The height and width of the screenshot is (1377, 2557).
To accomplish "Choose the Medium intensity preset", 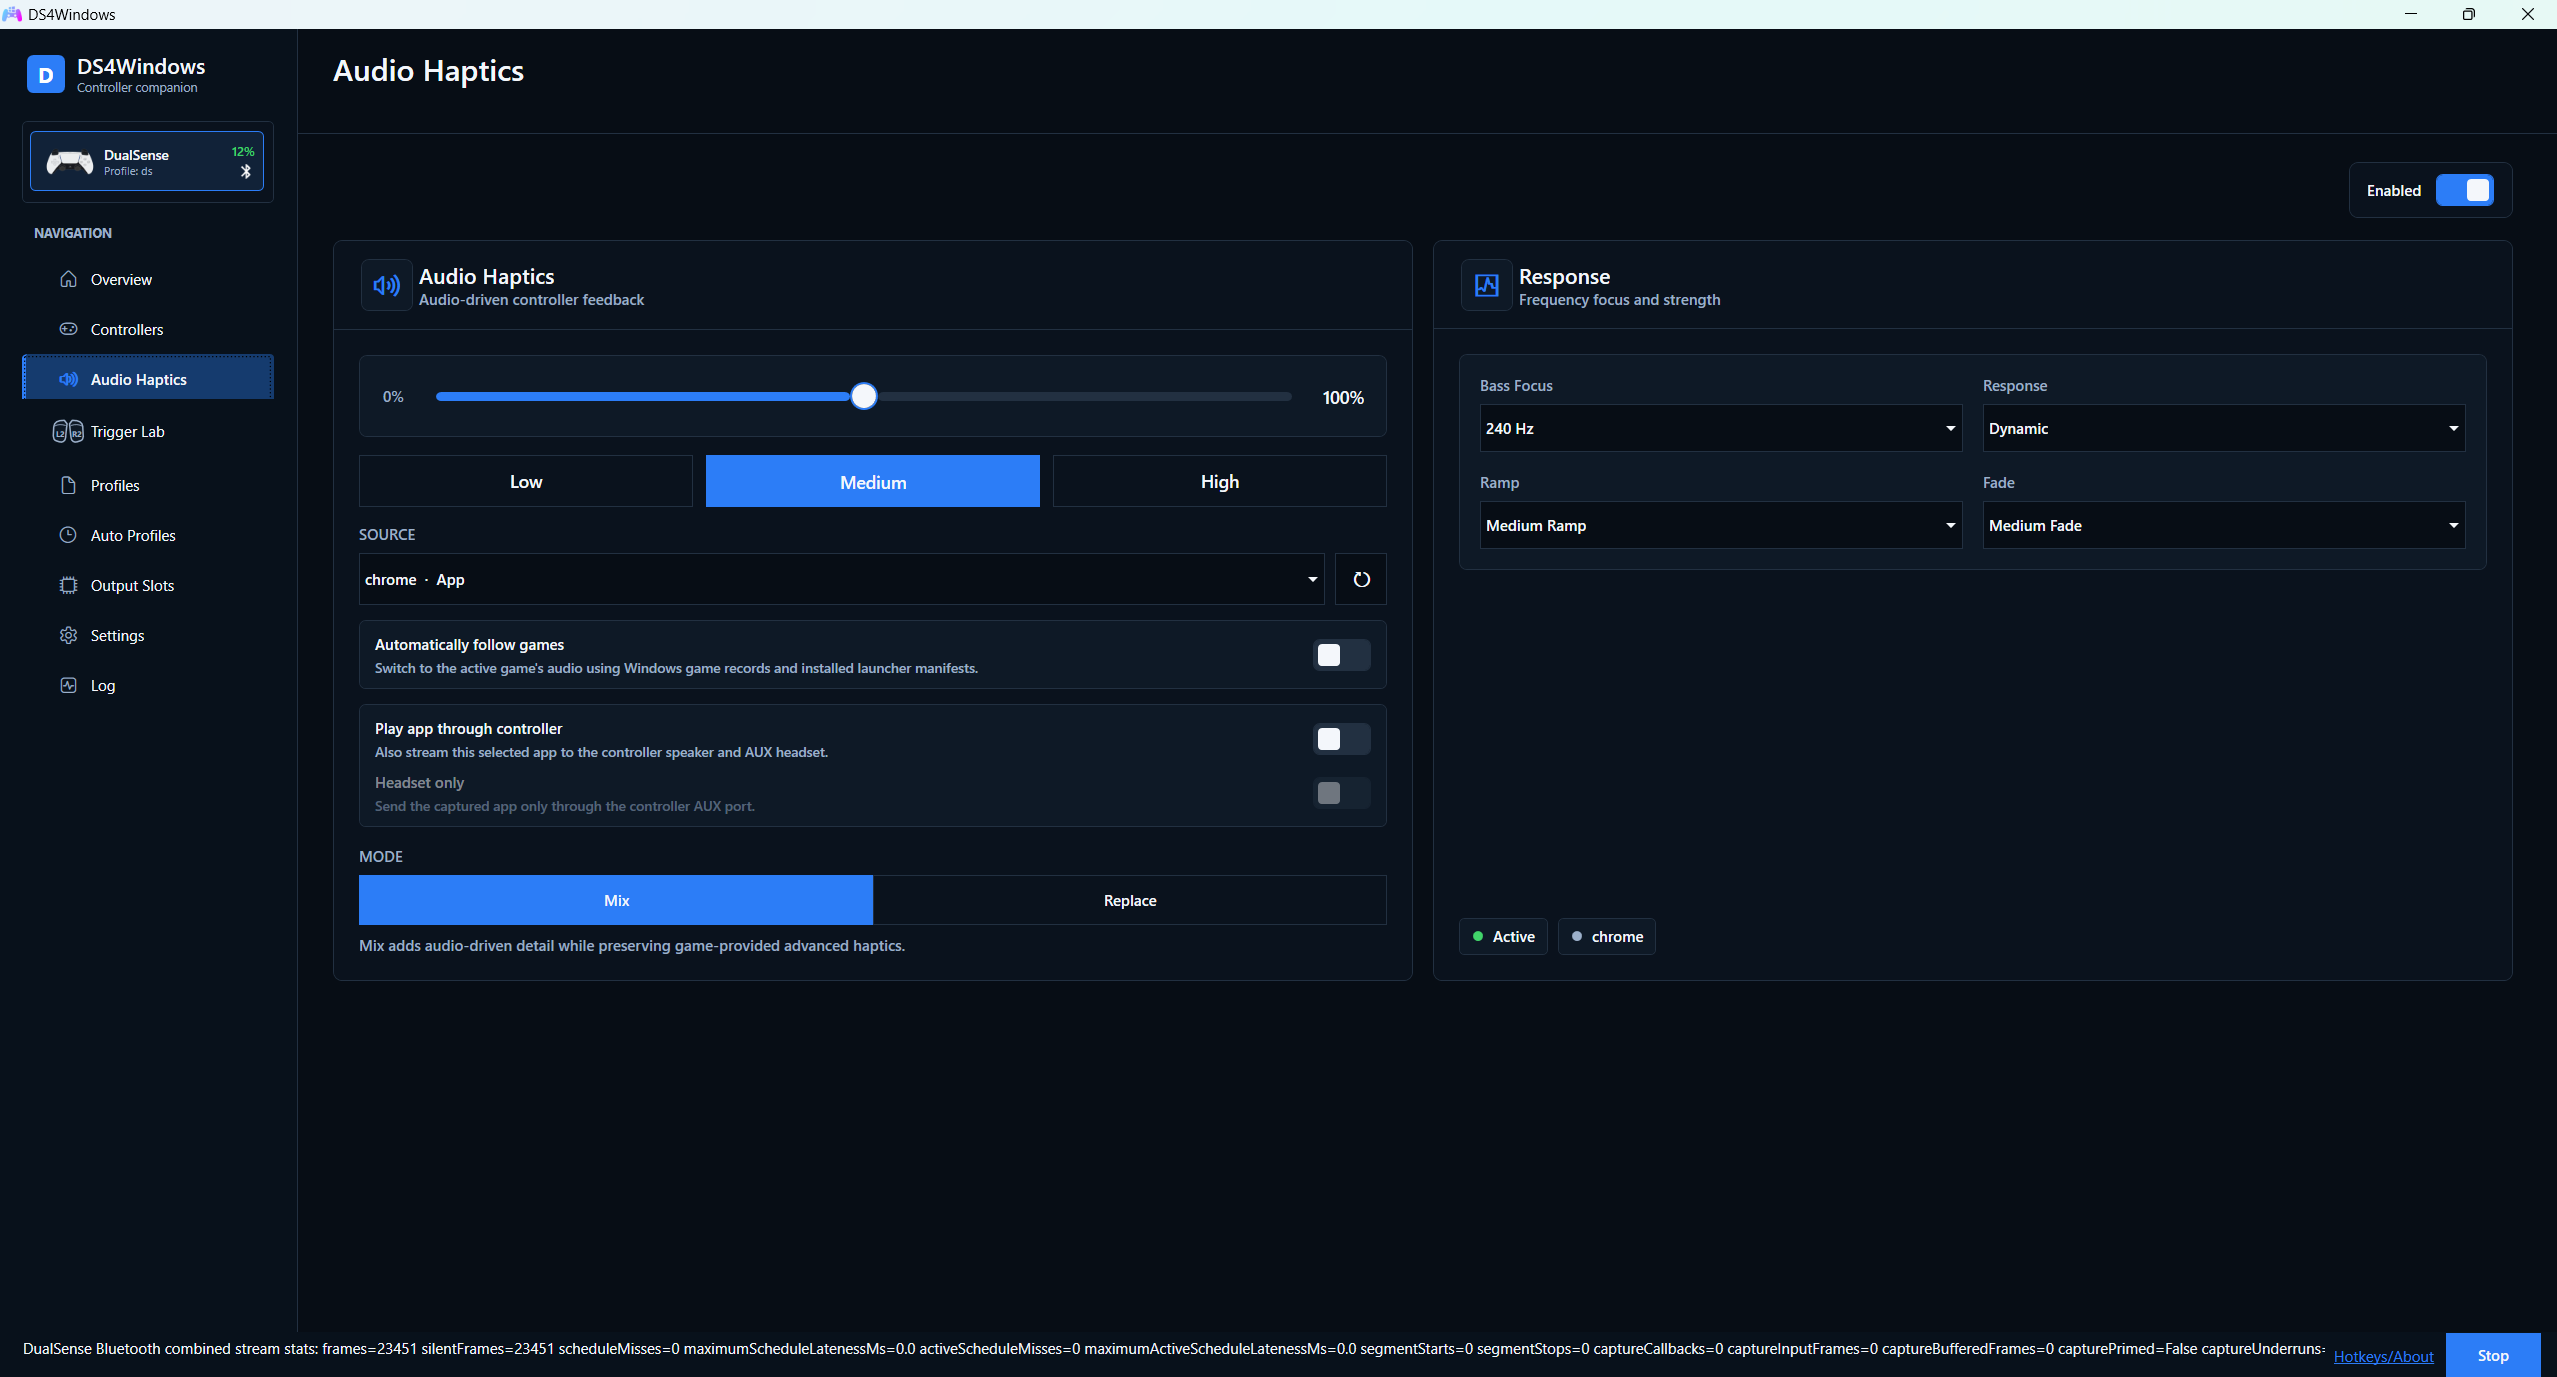I will point(873,481).
